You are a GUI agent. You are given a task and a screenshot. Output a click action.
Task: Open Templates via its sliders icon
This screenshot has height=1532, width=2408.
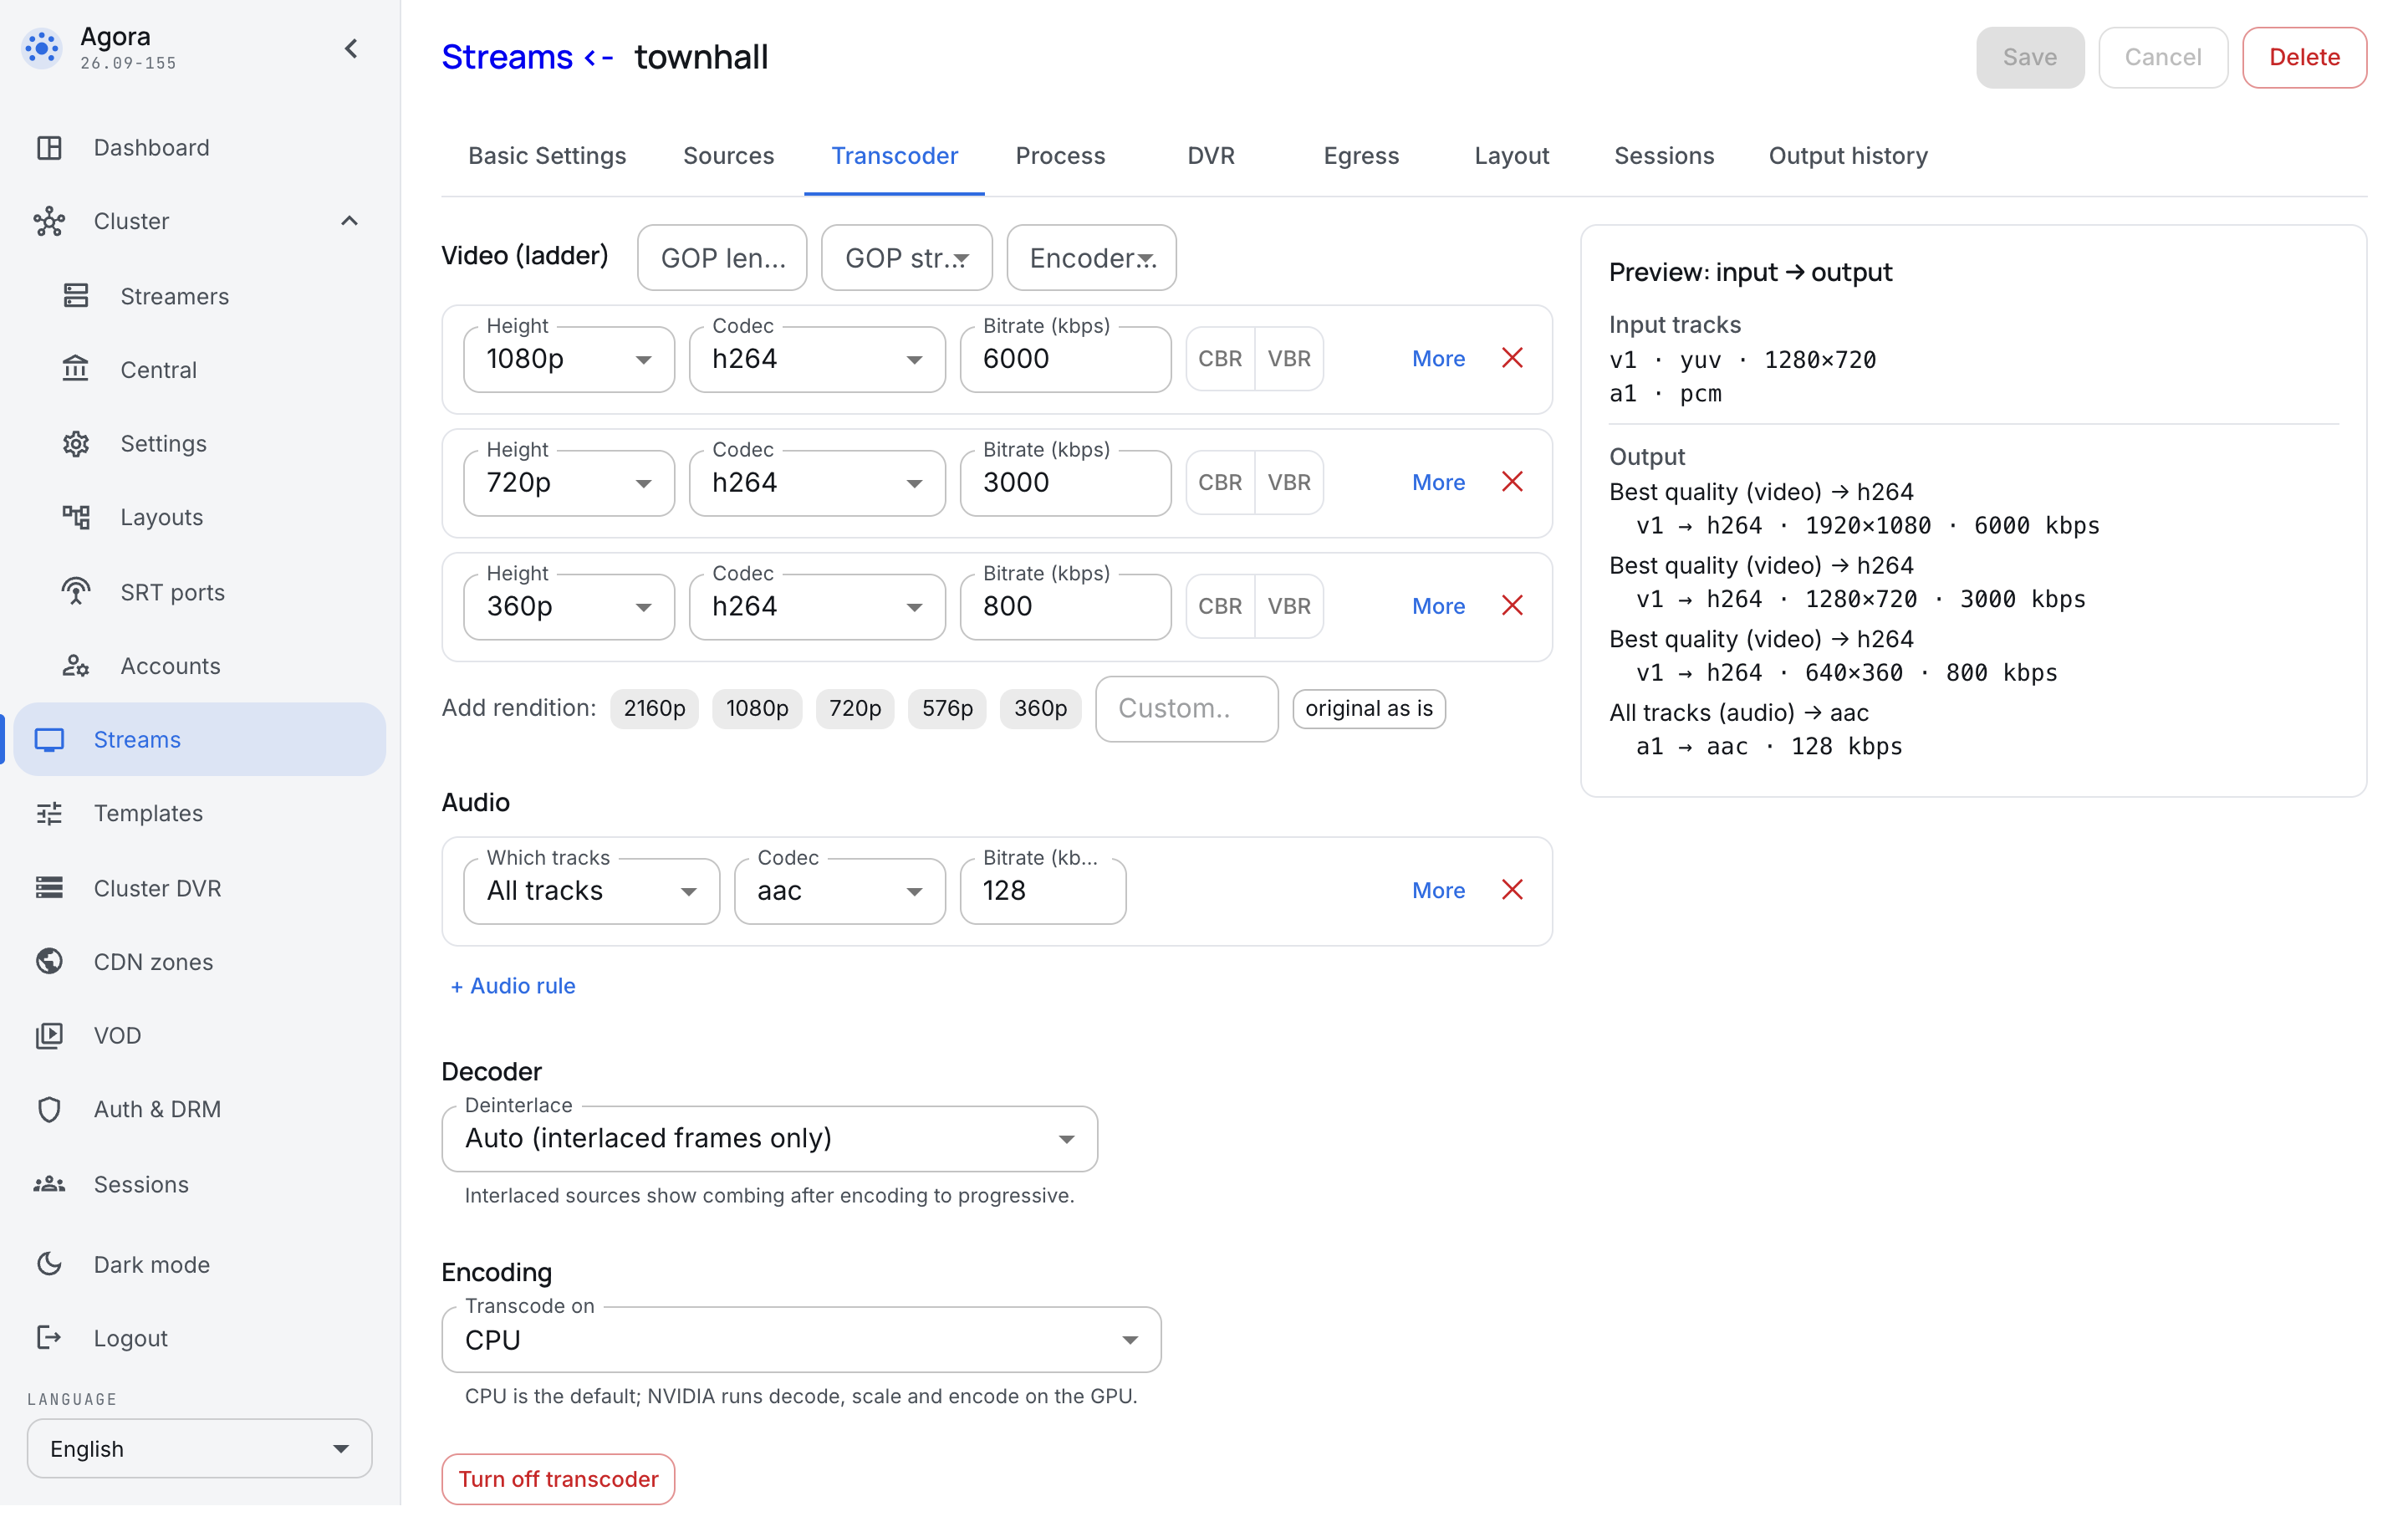(x=49, y=813)
